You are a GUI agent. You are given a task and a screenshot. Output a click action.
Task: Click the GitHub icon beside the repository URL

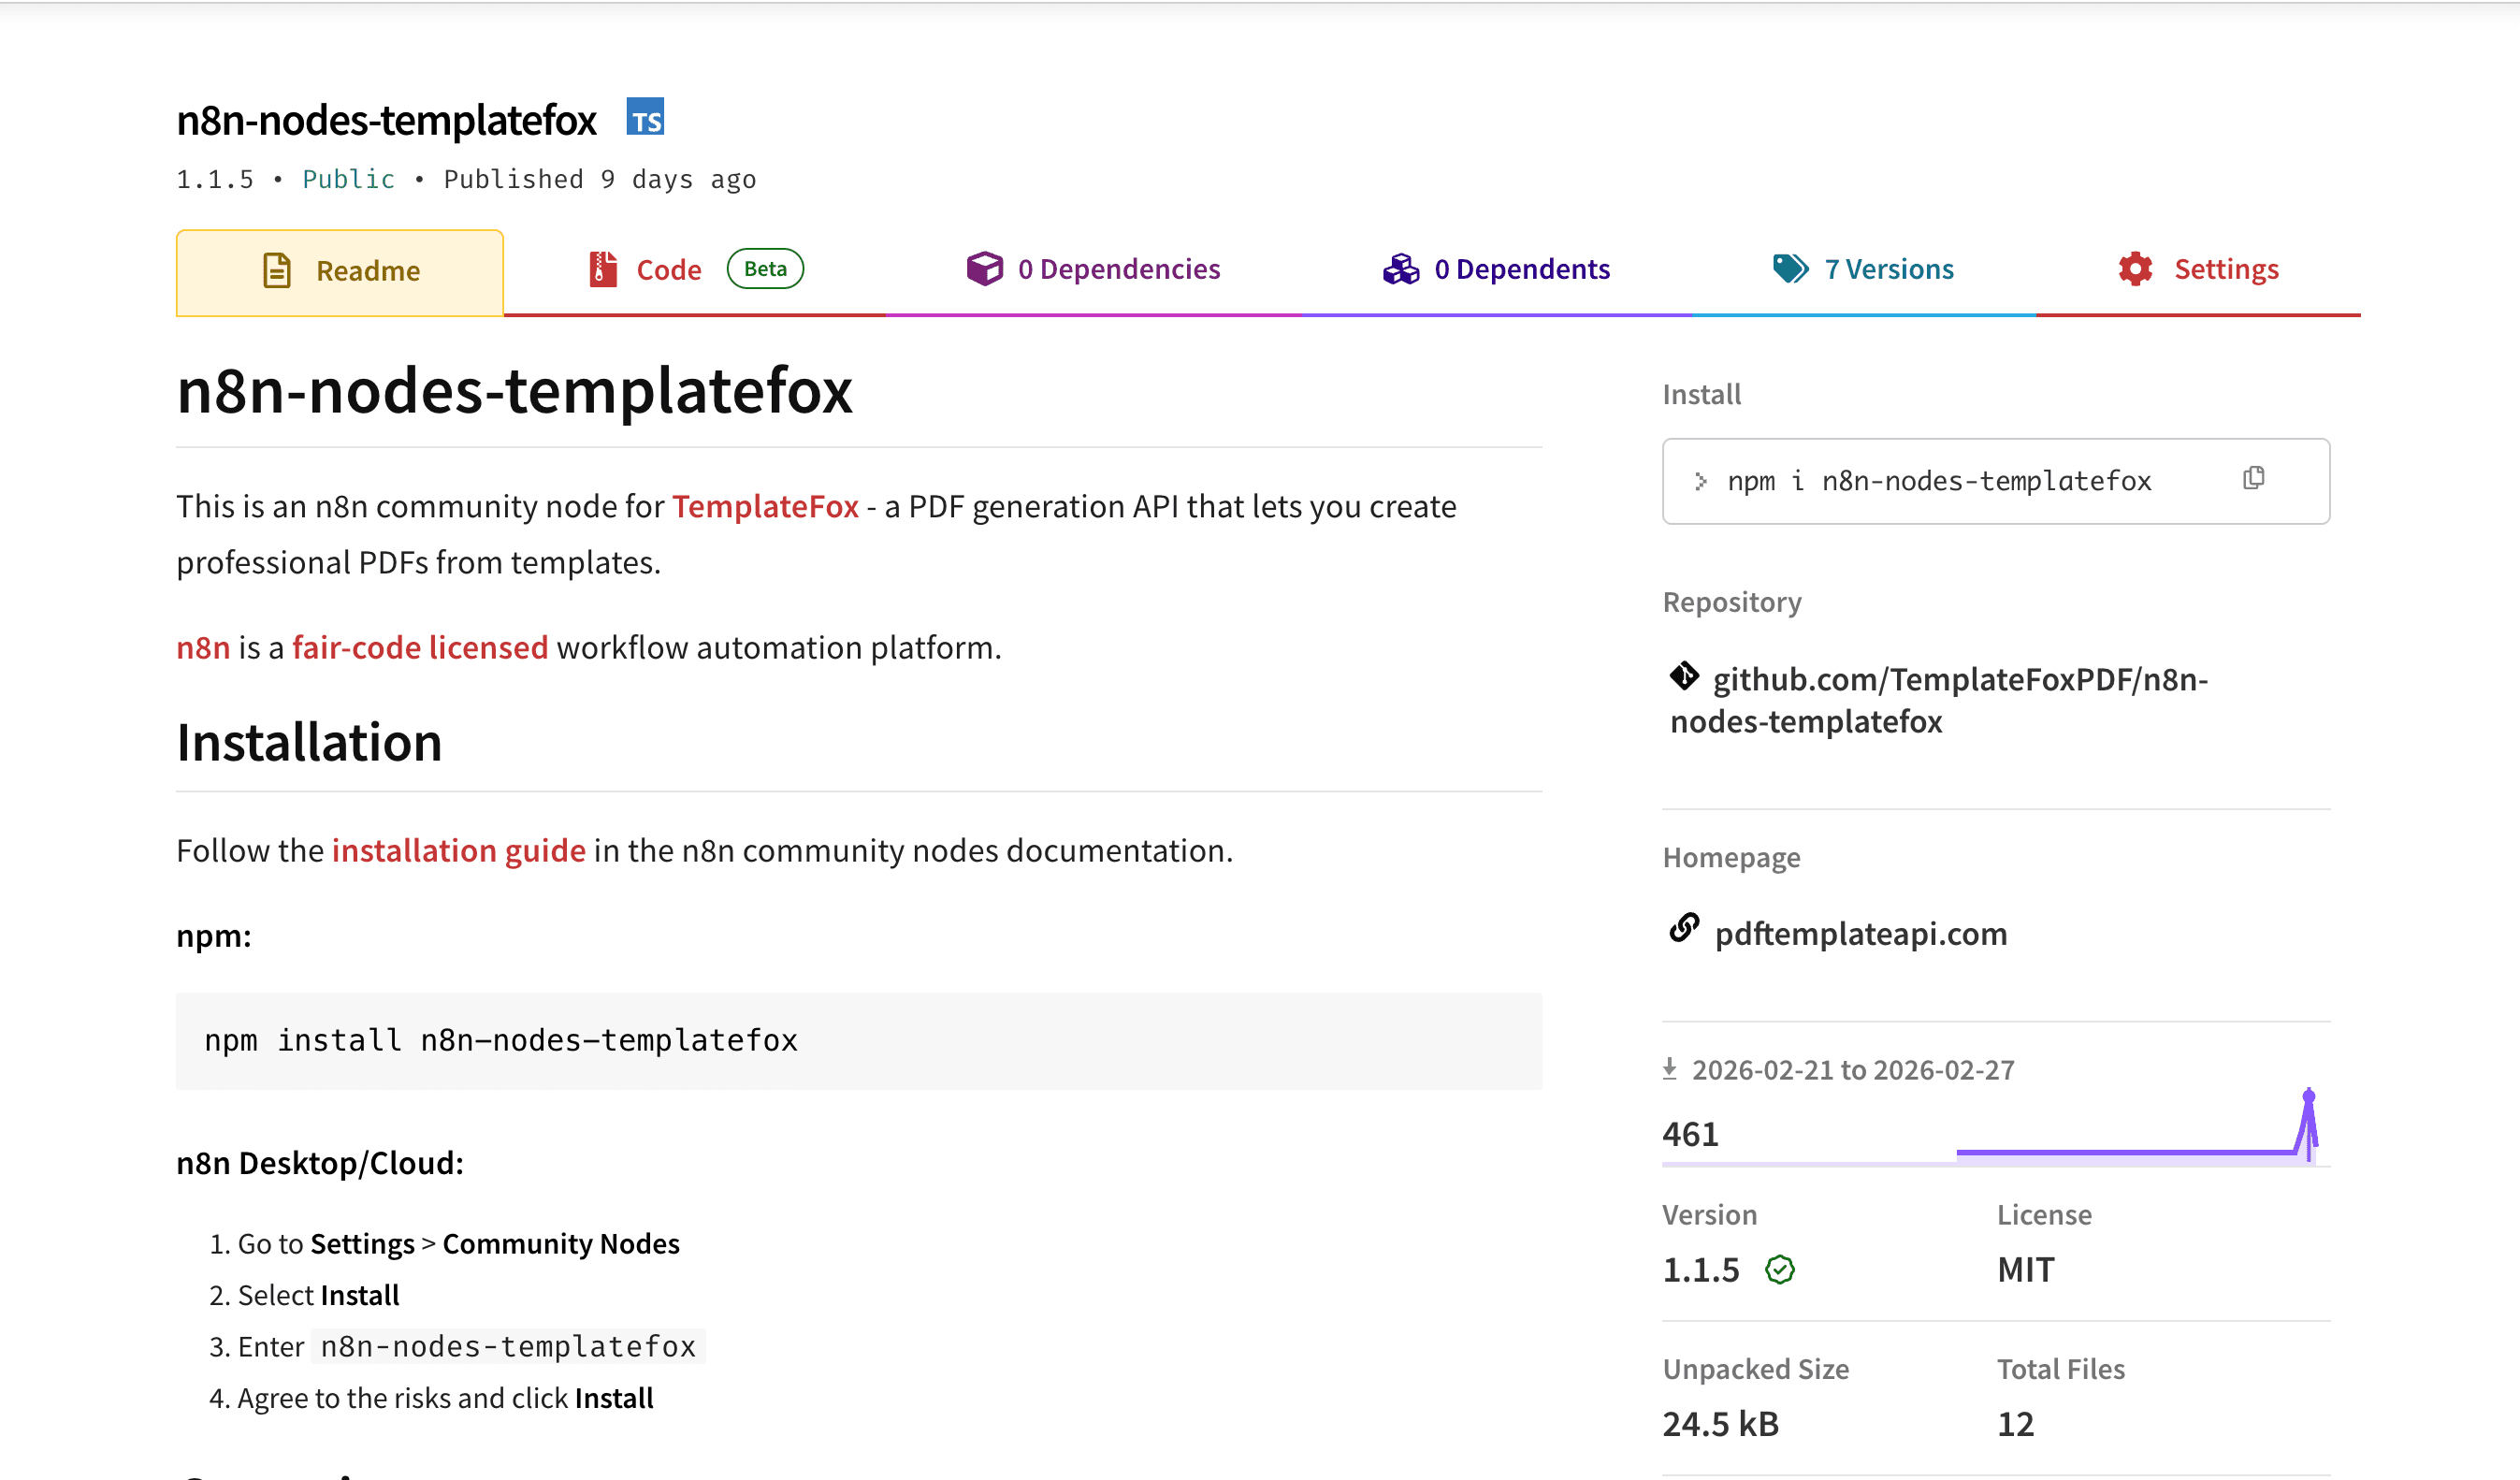pos(1686,678)
